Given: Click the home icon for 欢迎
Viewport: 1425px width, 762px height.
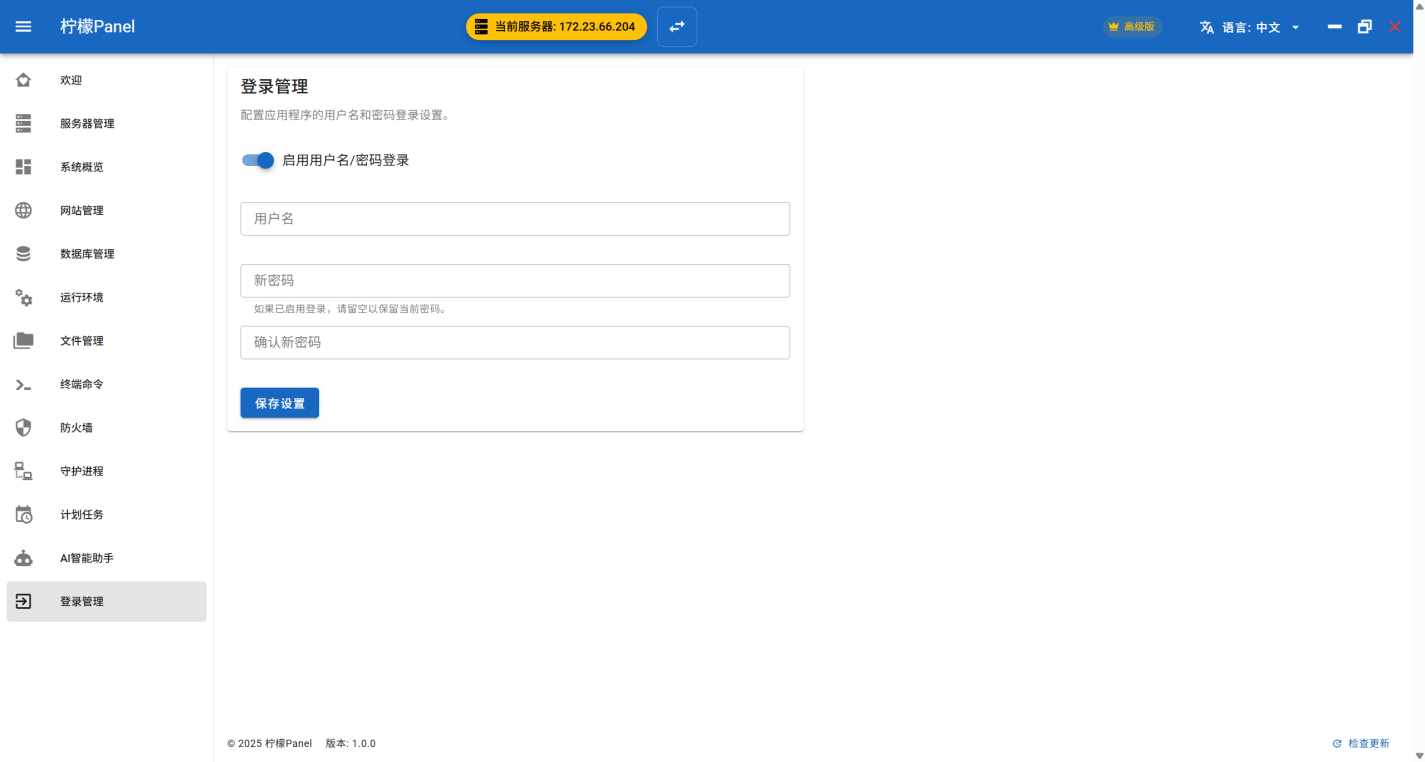Looking at the screenshot, I should [x=23, y=80].
